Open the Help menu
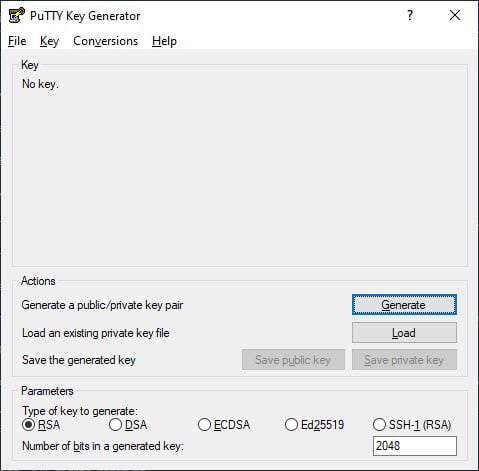This screenshot has width=479, height=471. [x=164, y=41]
